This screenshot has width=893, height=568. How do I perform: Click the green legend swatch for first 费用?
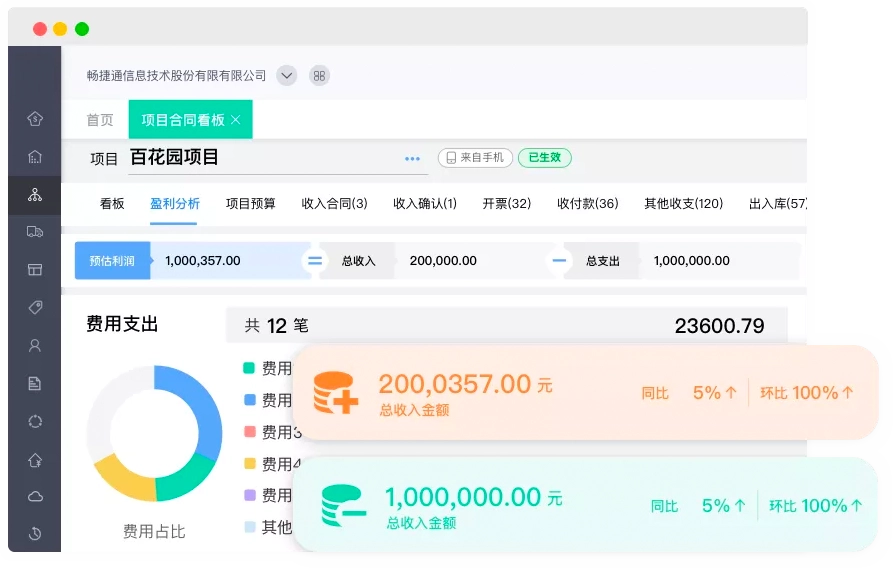tap(249, 368)
